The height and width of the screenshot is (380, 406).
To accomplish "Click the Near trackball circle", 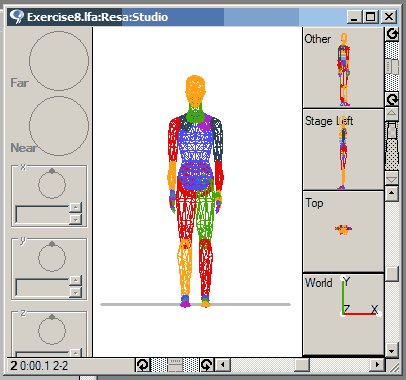I will pyautogui.click(x=59, y=126).
